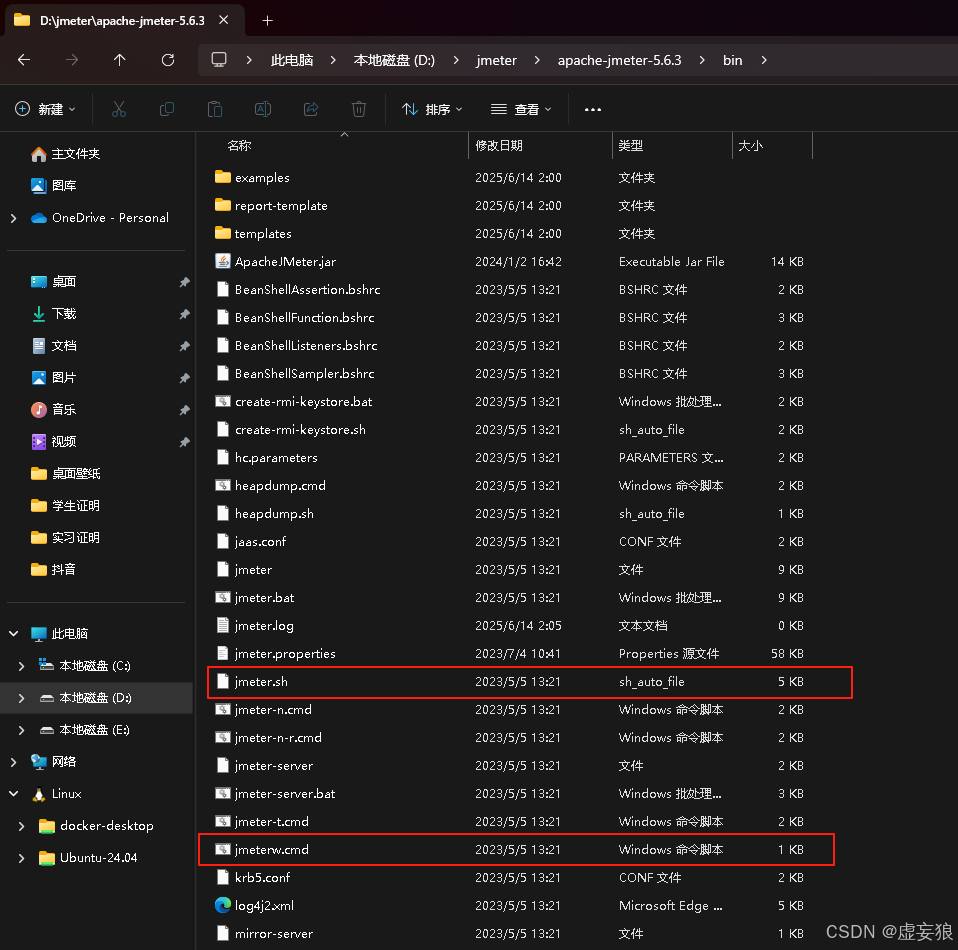Select the log4j2.xml Edge icon
The image size is (958, 950).
click(x=223, y=905)
